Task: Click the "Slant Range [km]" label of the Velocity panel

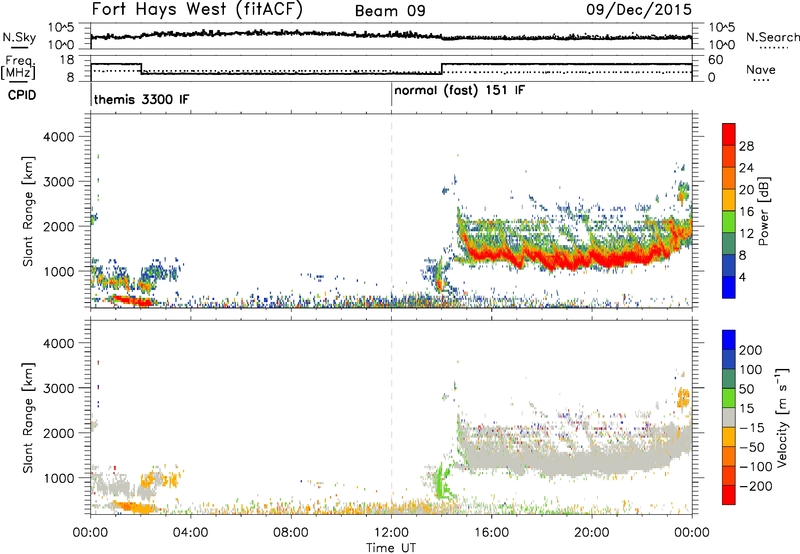Action: click(x=28, y=418)
